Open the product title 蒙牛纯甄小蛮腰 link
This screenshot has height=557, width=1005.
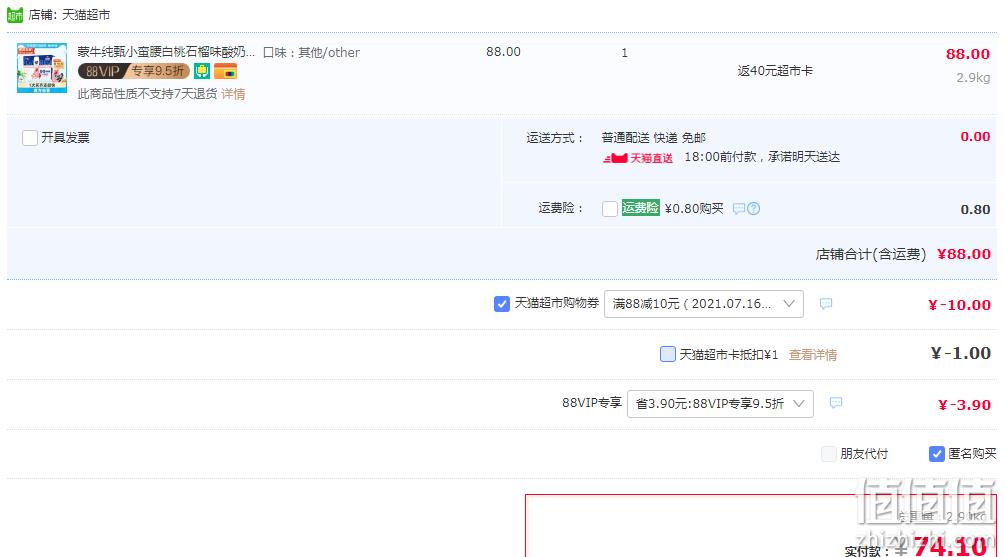(x=166, y=52)
